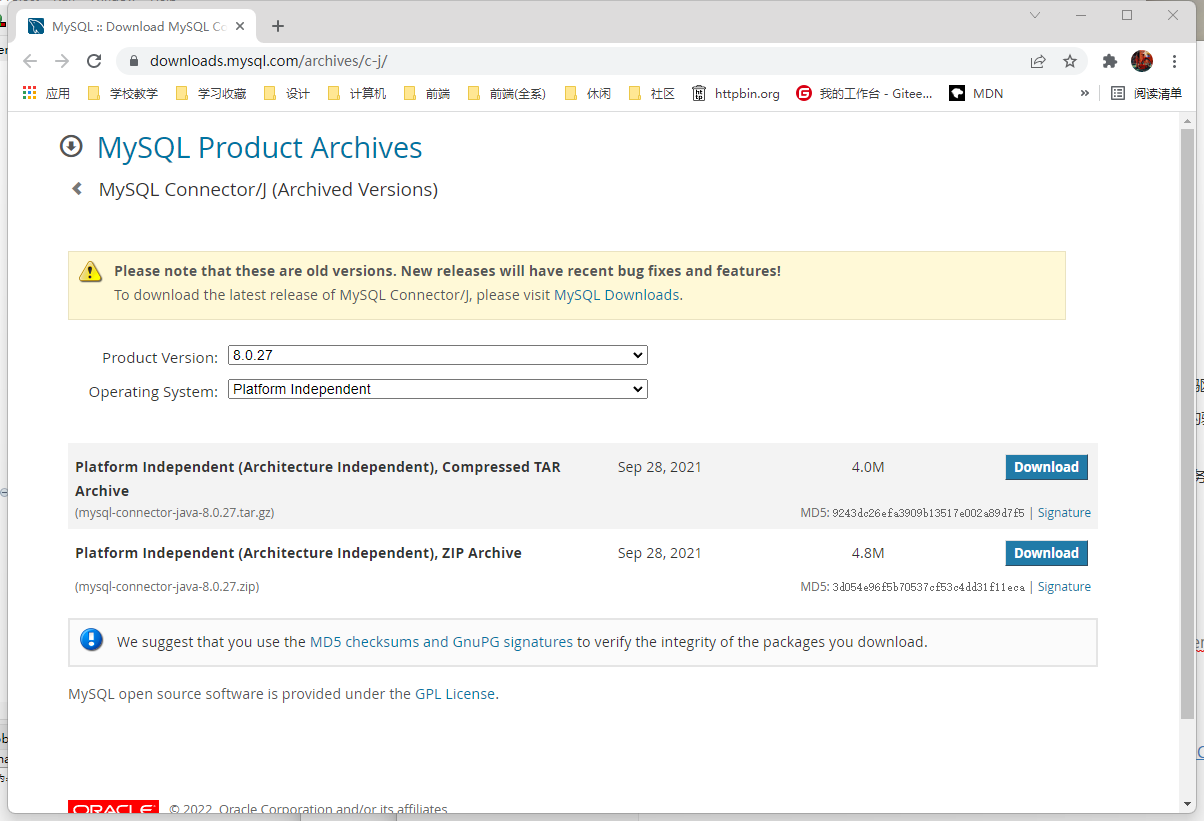
Task: Expand the bookmarks overflow chevron
Action: 1084,92
